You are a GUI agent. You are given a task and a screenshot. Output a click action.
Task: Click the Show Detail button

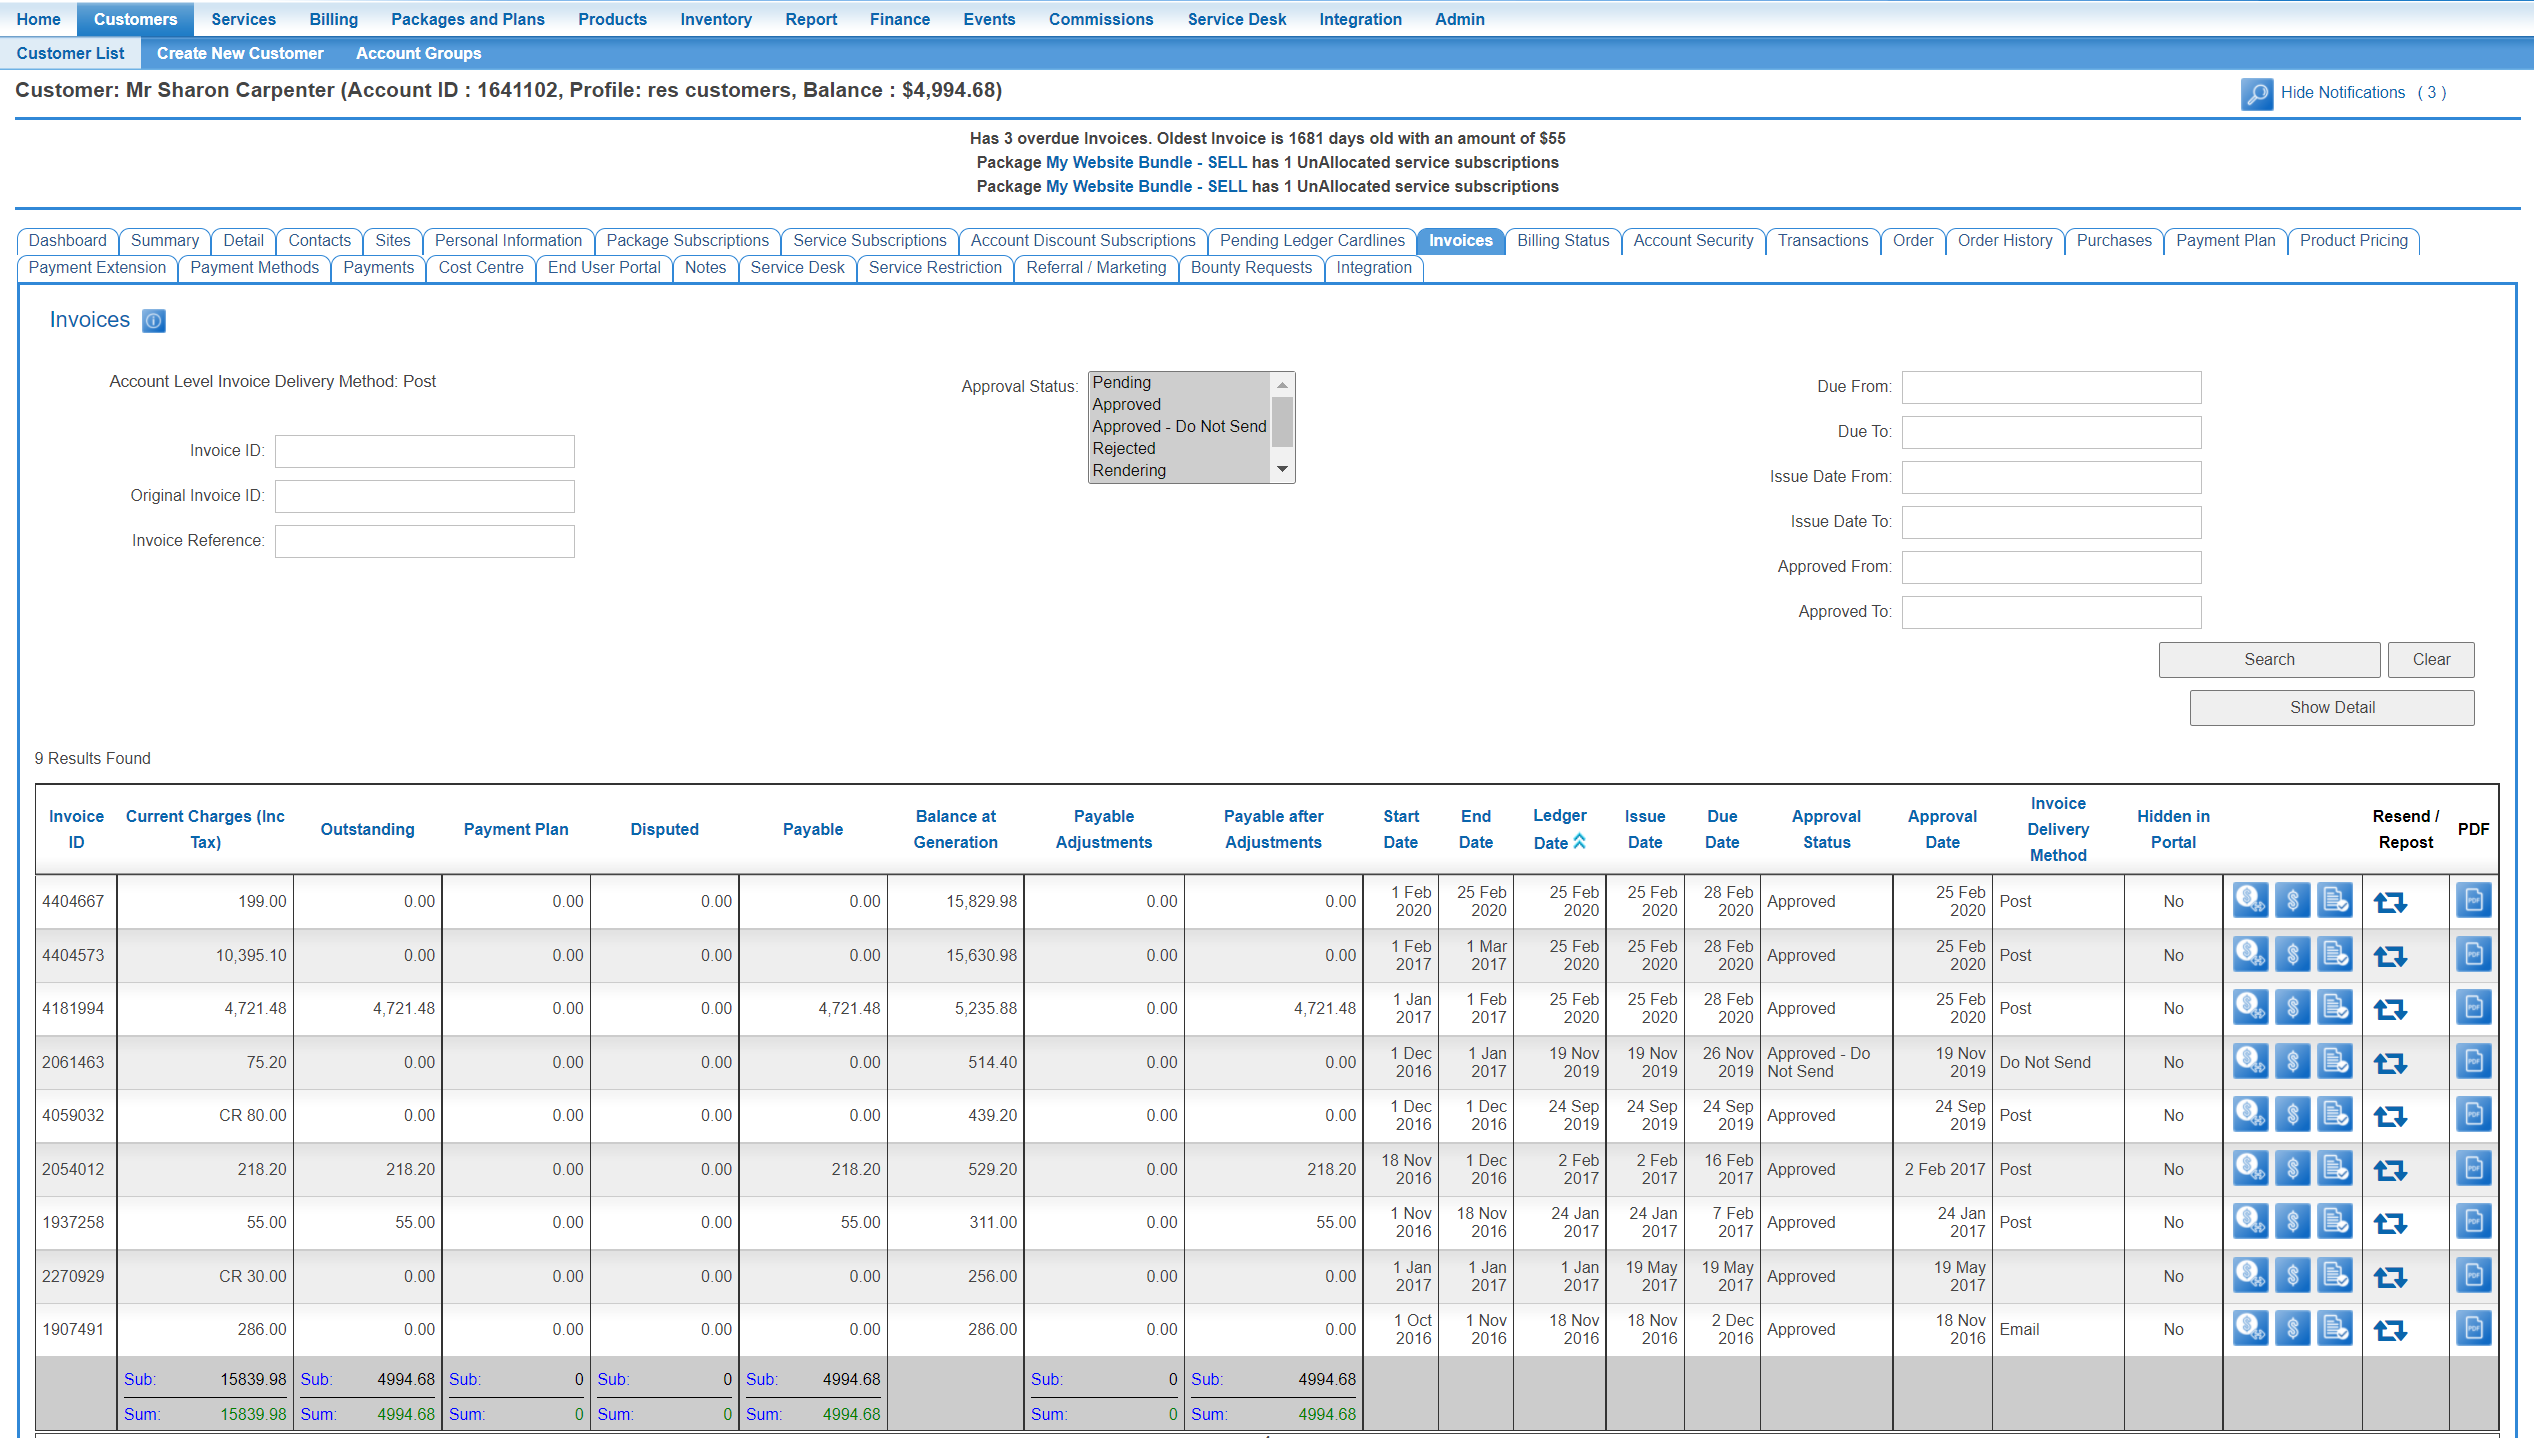point(2331,708)
